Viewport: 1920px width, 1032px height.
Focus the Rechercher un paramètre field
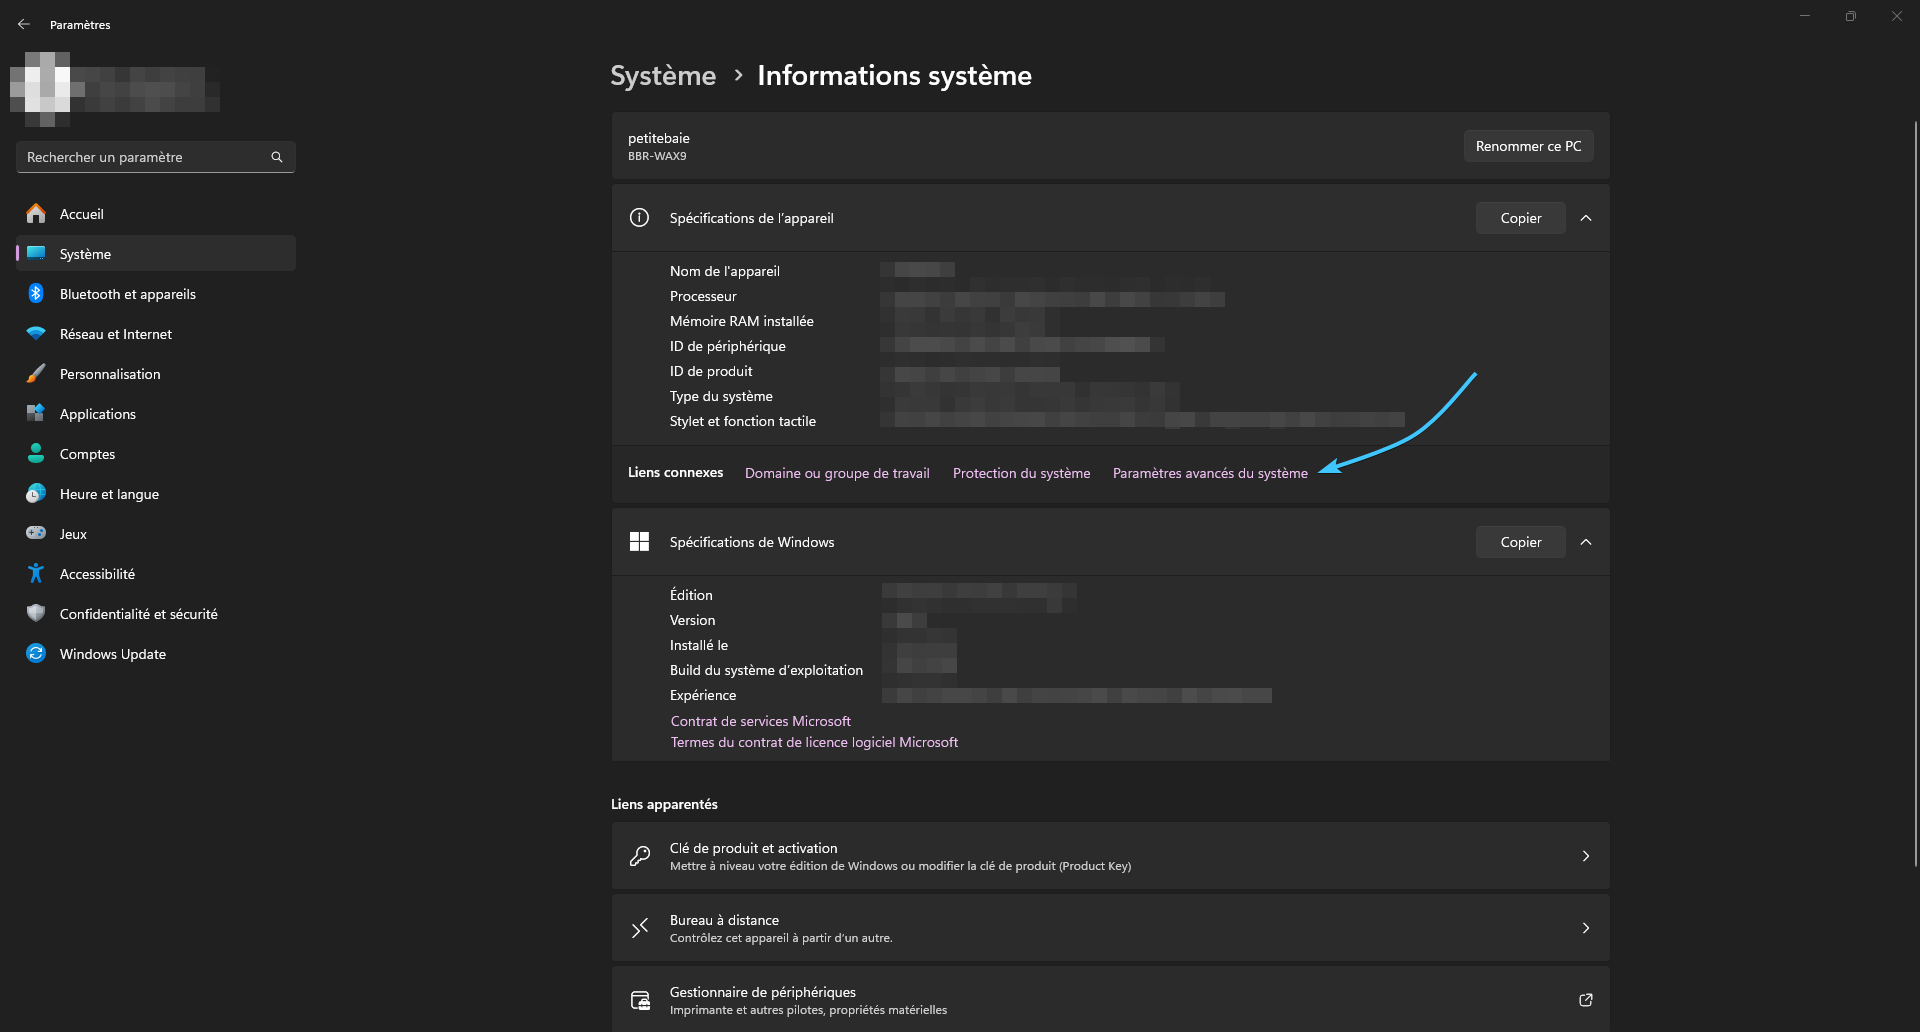[156, 157]
